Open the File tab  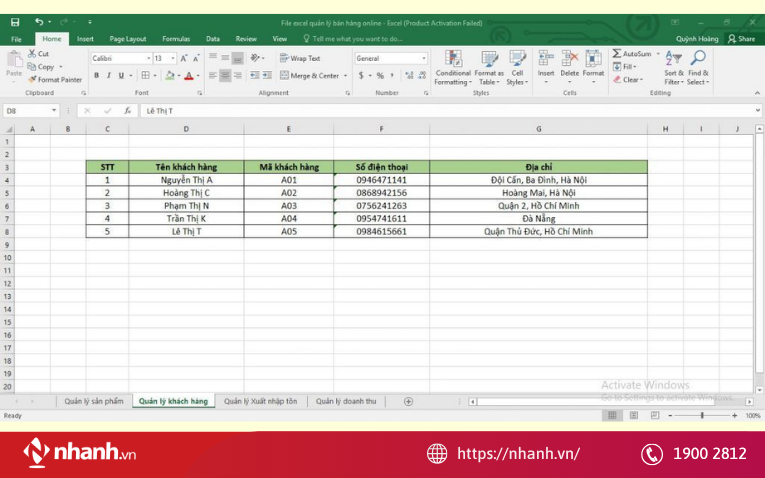tap(16, 39)
